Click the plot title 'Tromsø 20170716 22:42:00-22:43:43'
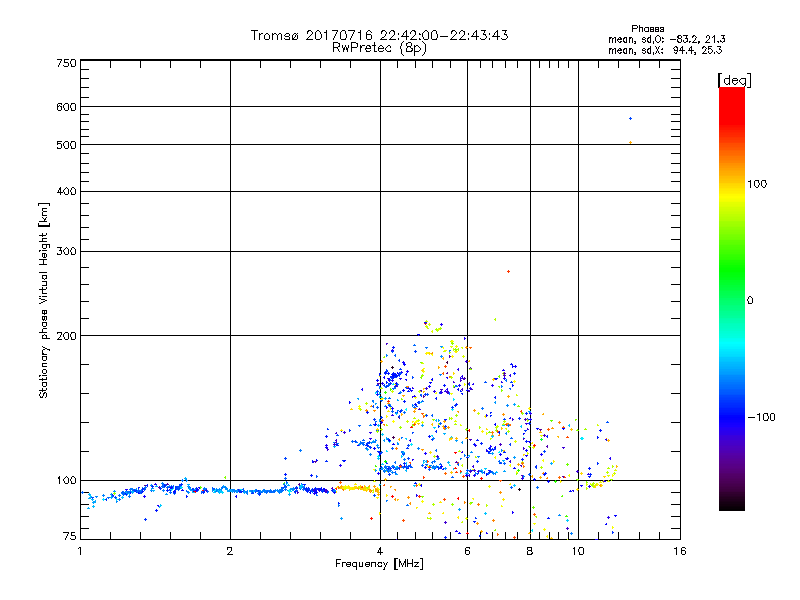This screenshot has width=800, height=600. click(x=379, y=35)
